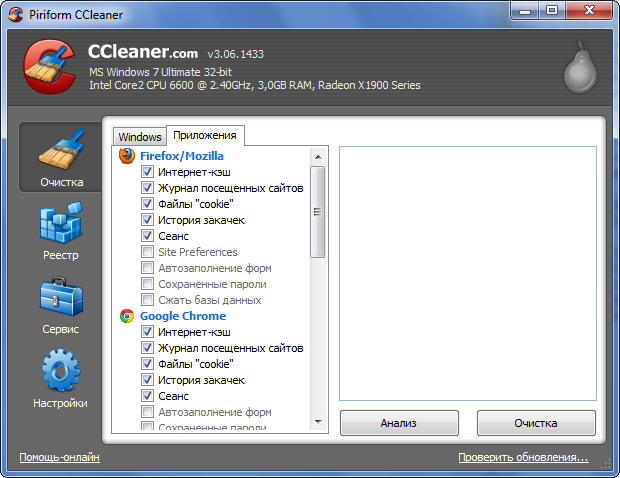This screenshot has width=620, height=478.
Task: Click the list scrollbar up arrow
Action: pyautogui.click(x=318, y=157)
